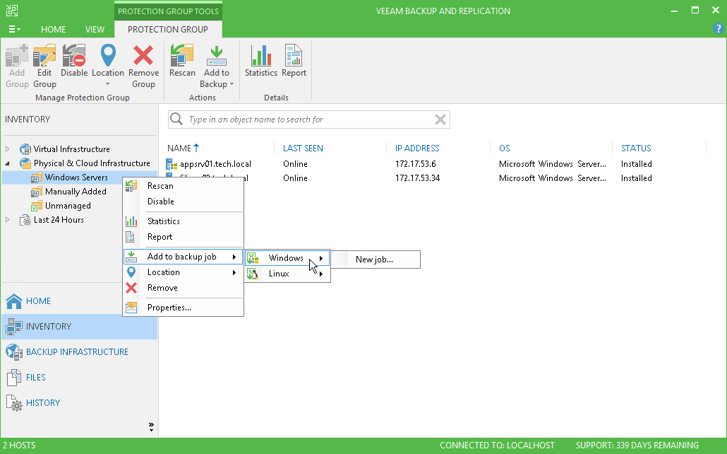Click the IP address 172.17.53.34
This screenshot has height=454, width=727.
coord(417,178)
